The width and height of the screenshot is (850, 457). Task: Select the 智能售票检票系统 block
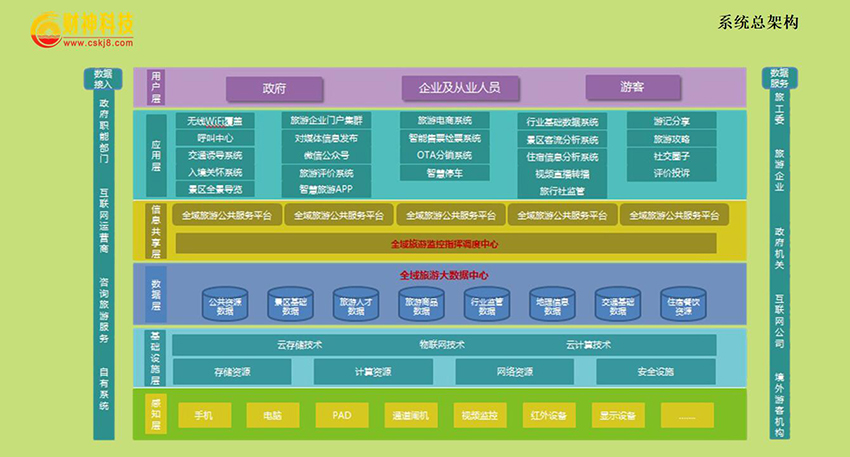[x=445, y=138]
